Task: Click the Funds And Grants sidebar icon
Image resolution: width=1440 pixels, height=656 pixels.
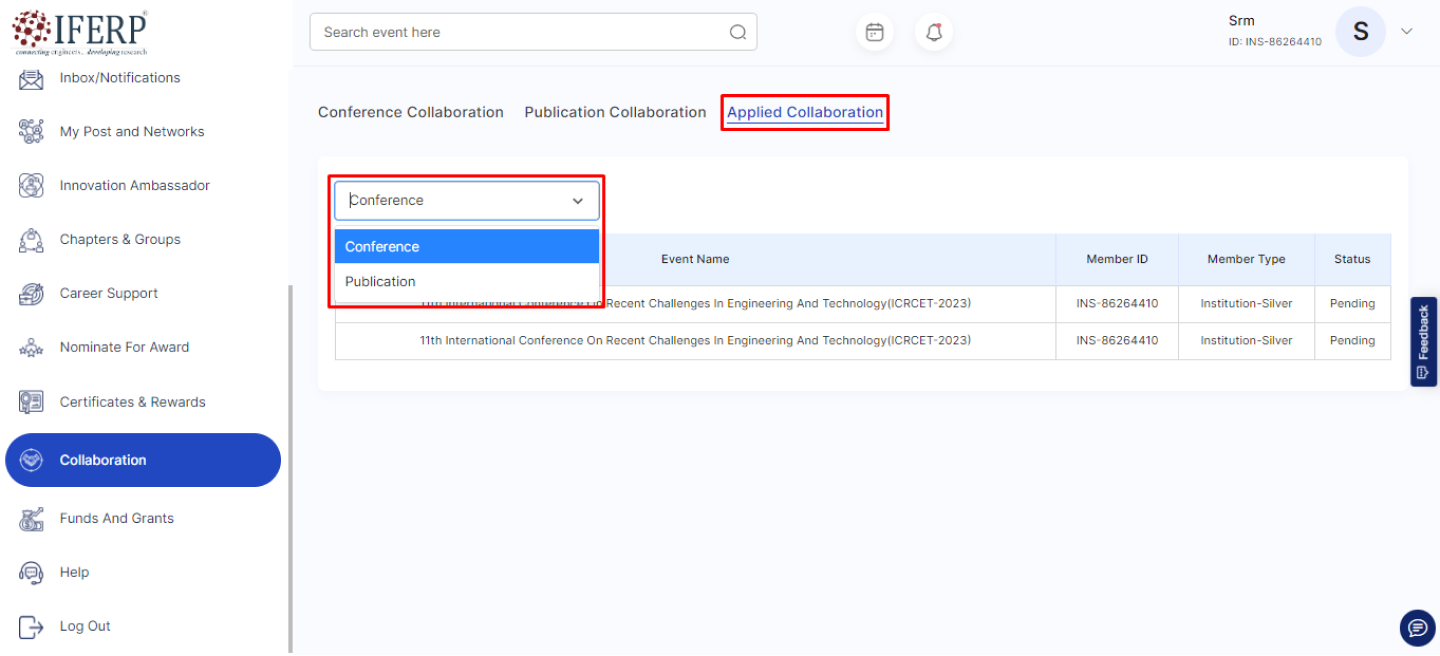Action: point(32,518)
